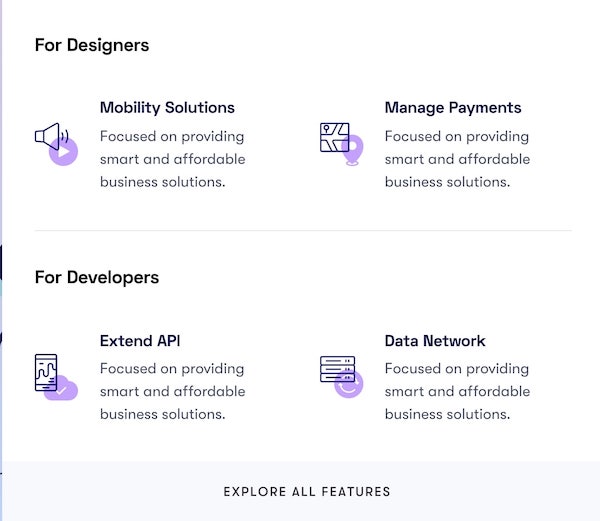Click the purple location pin on the map icon
600x521 pixels.
(352, 151)
